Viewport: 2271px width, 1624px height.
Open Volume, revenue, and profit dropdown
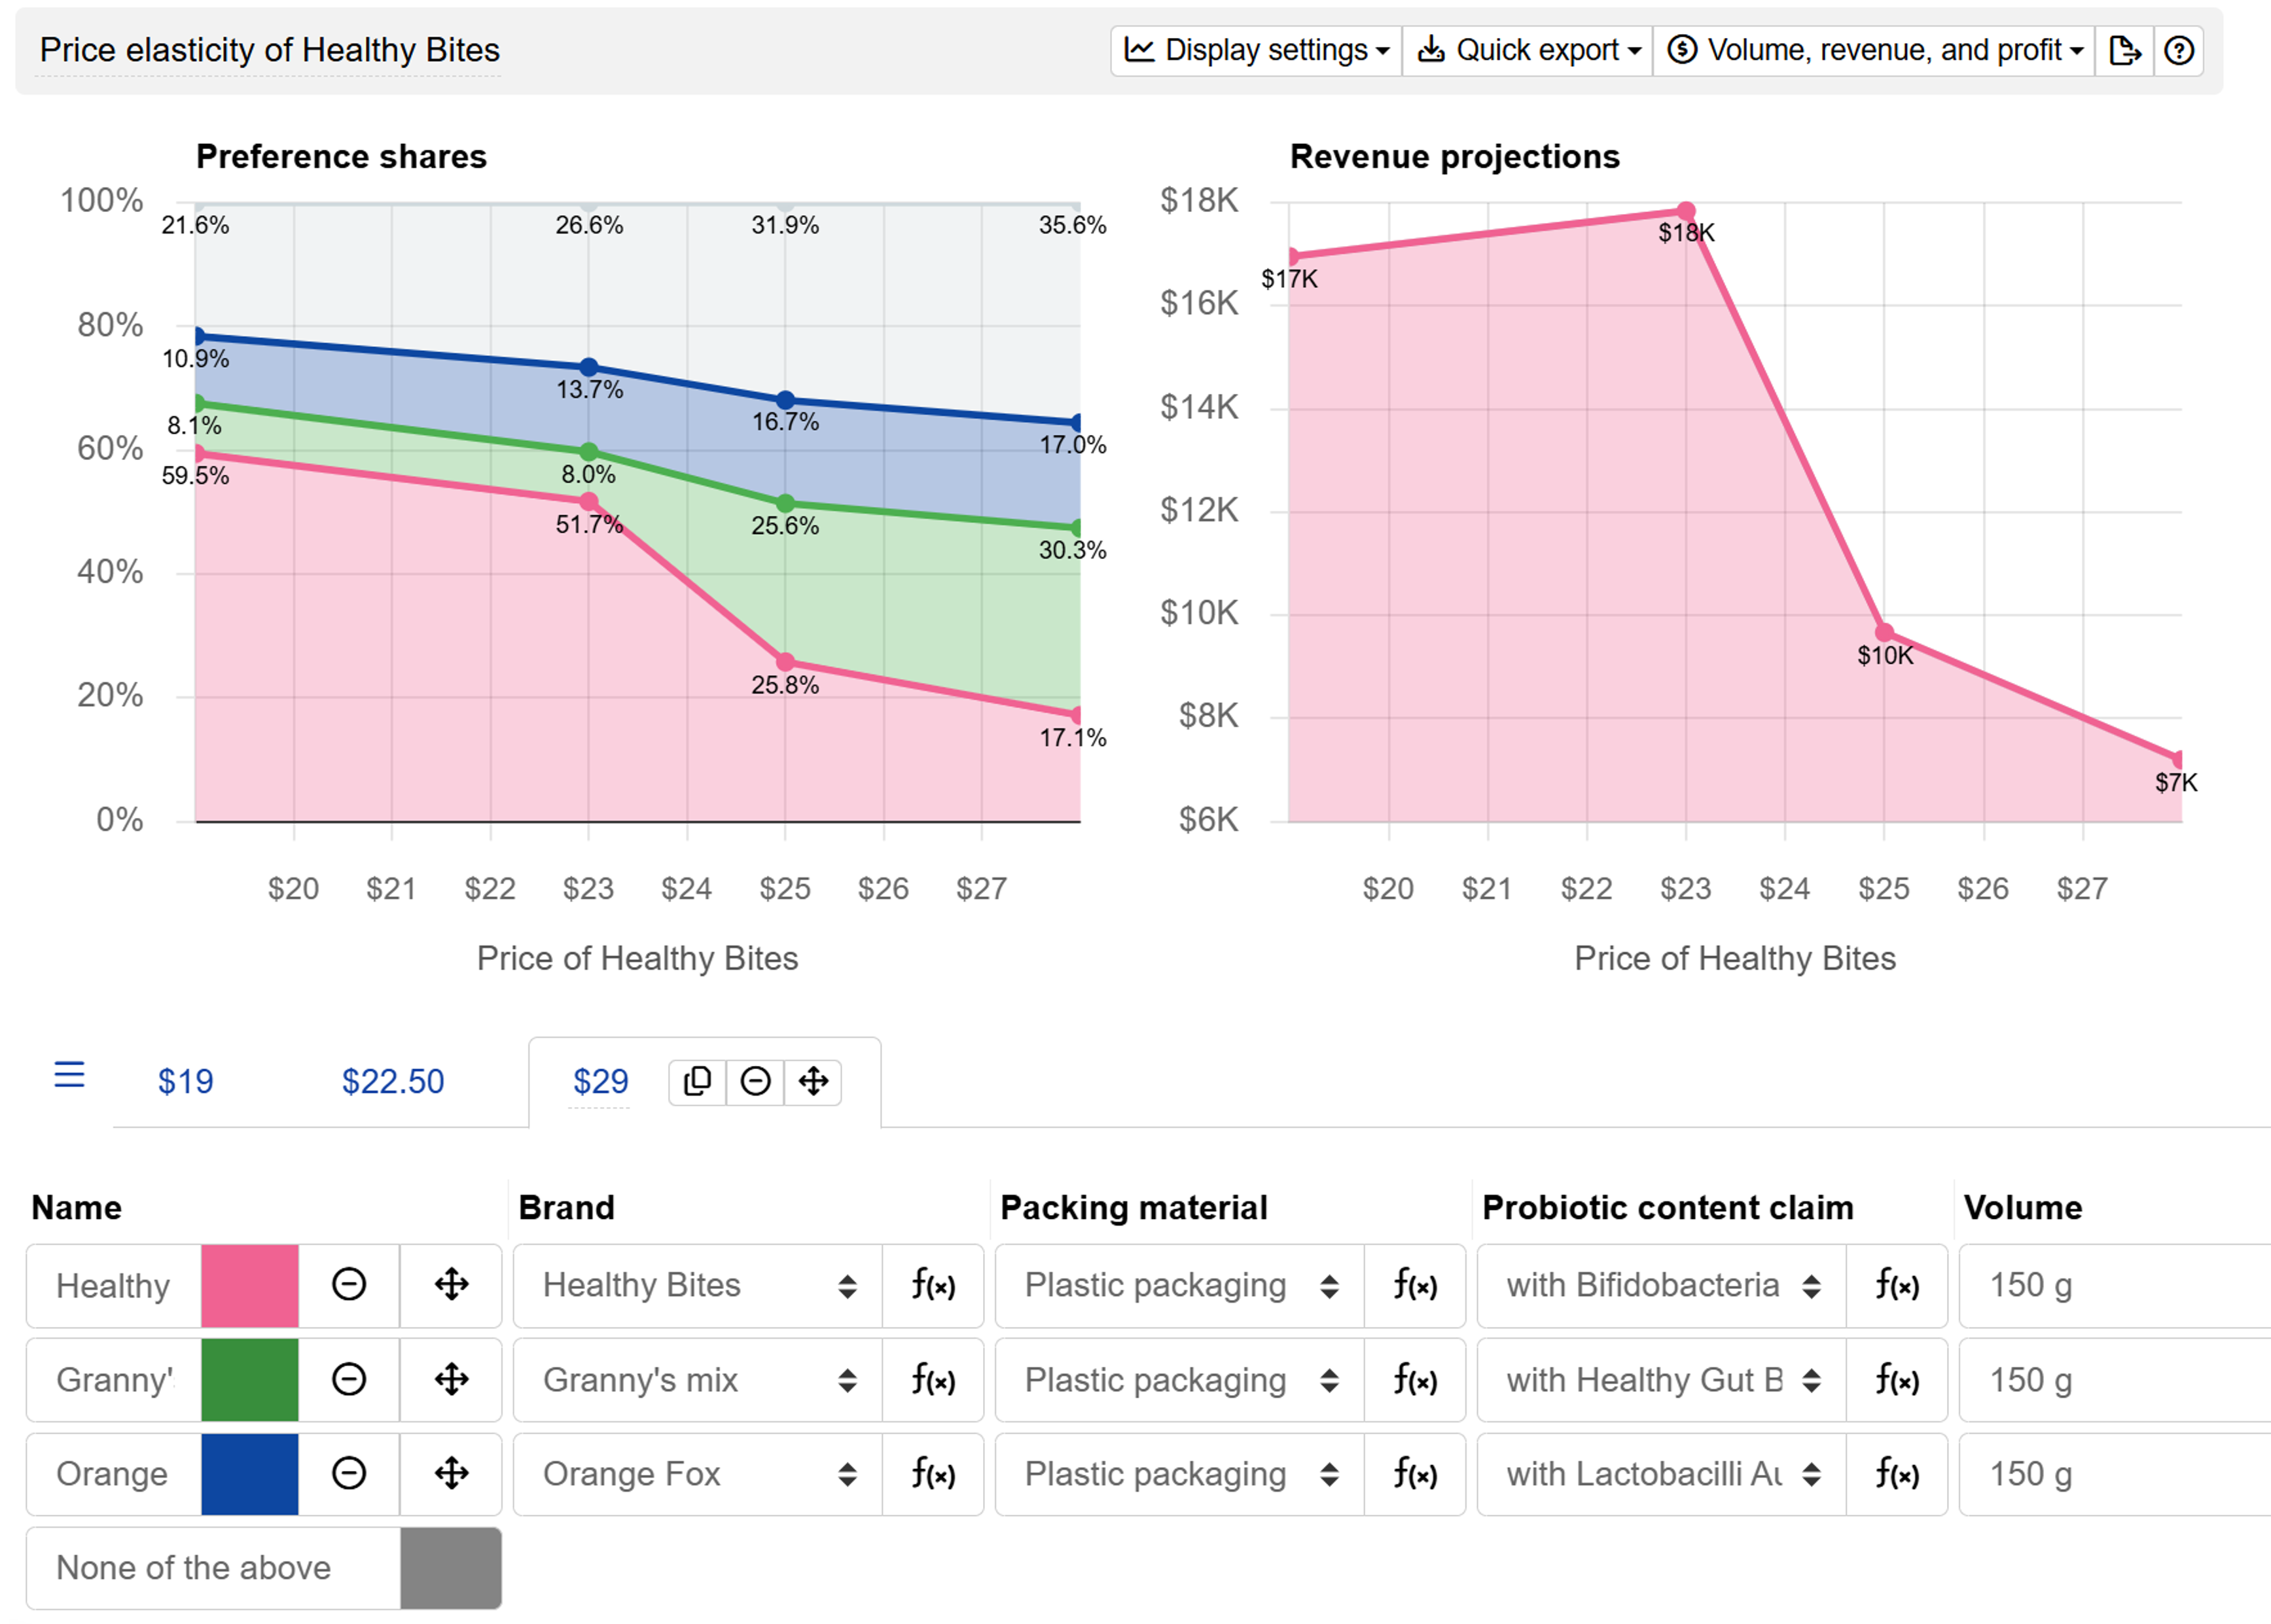click(x=1874, y=50)
